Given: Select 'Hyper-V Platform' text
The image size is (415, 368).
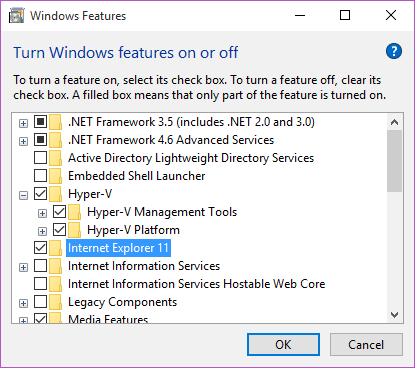Looking at the screenshot, I should click(x=133, y=230).
